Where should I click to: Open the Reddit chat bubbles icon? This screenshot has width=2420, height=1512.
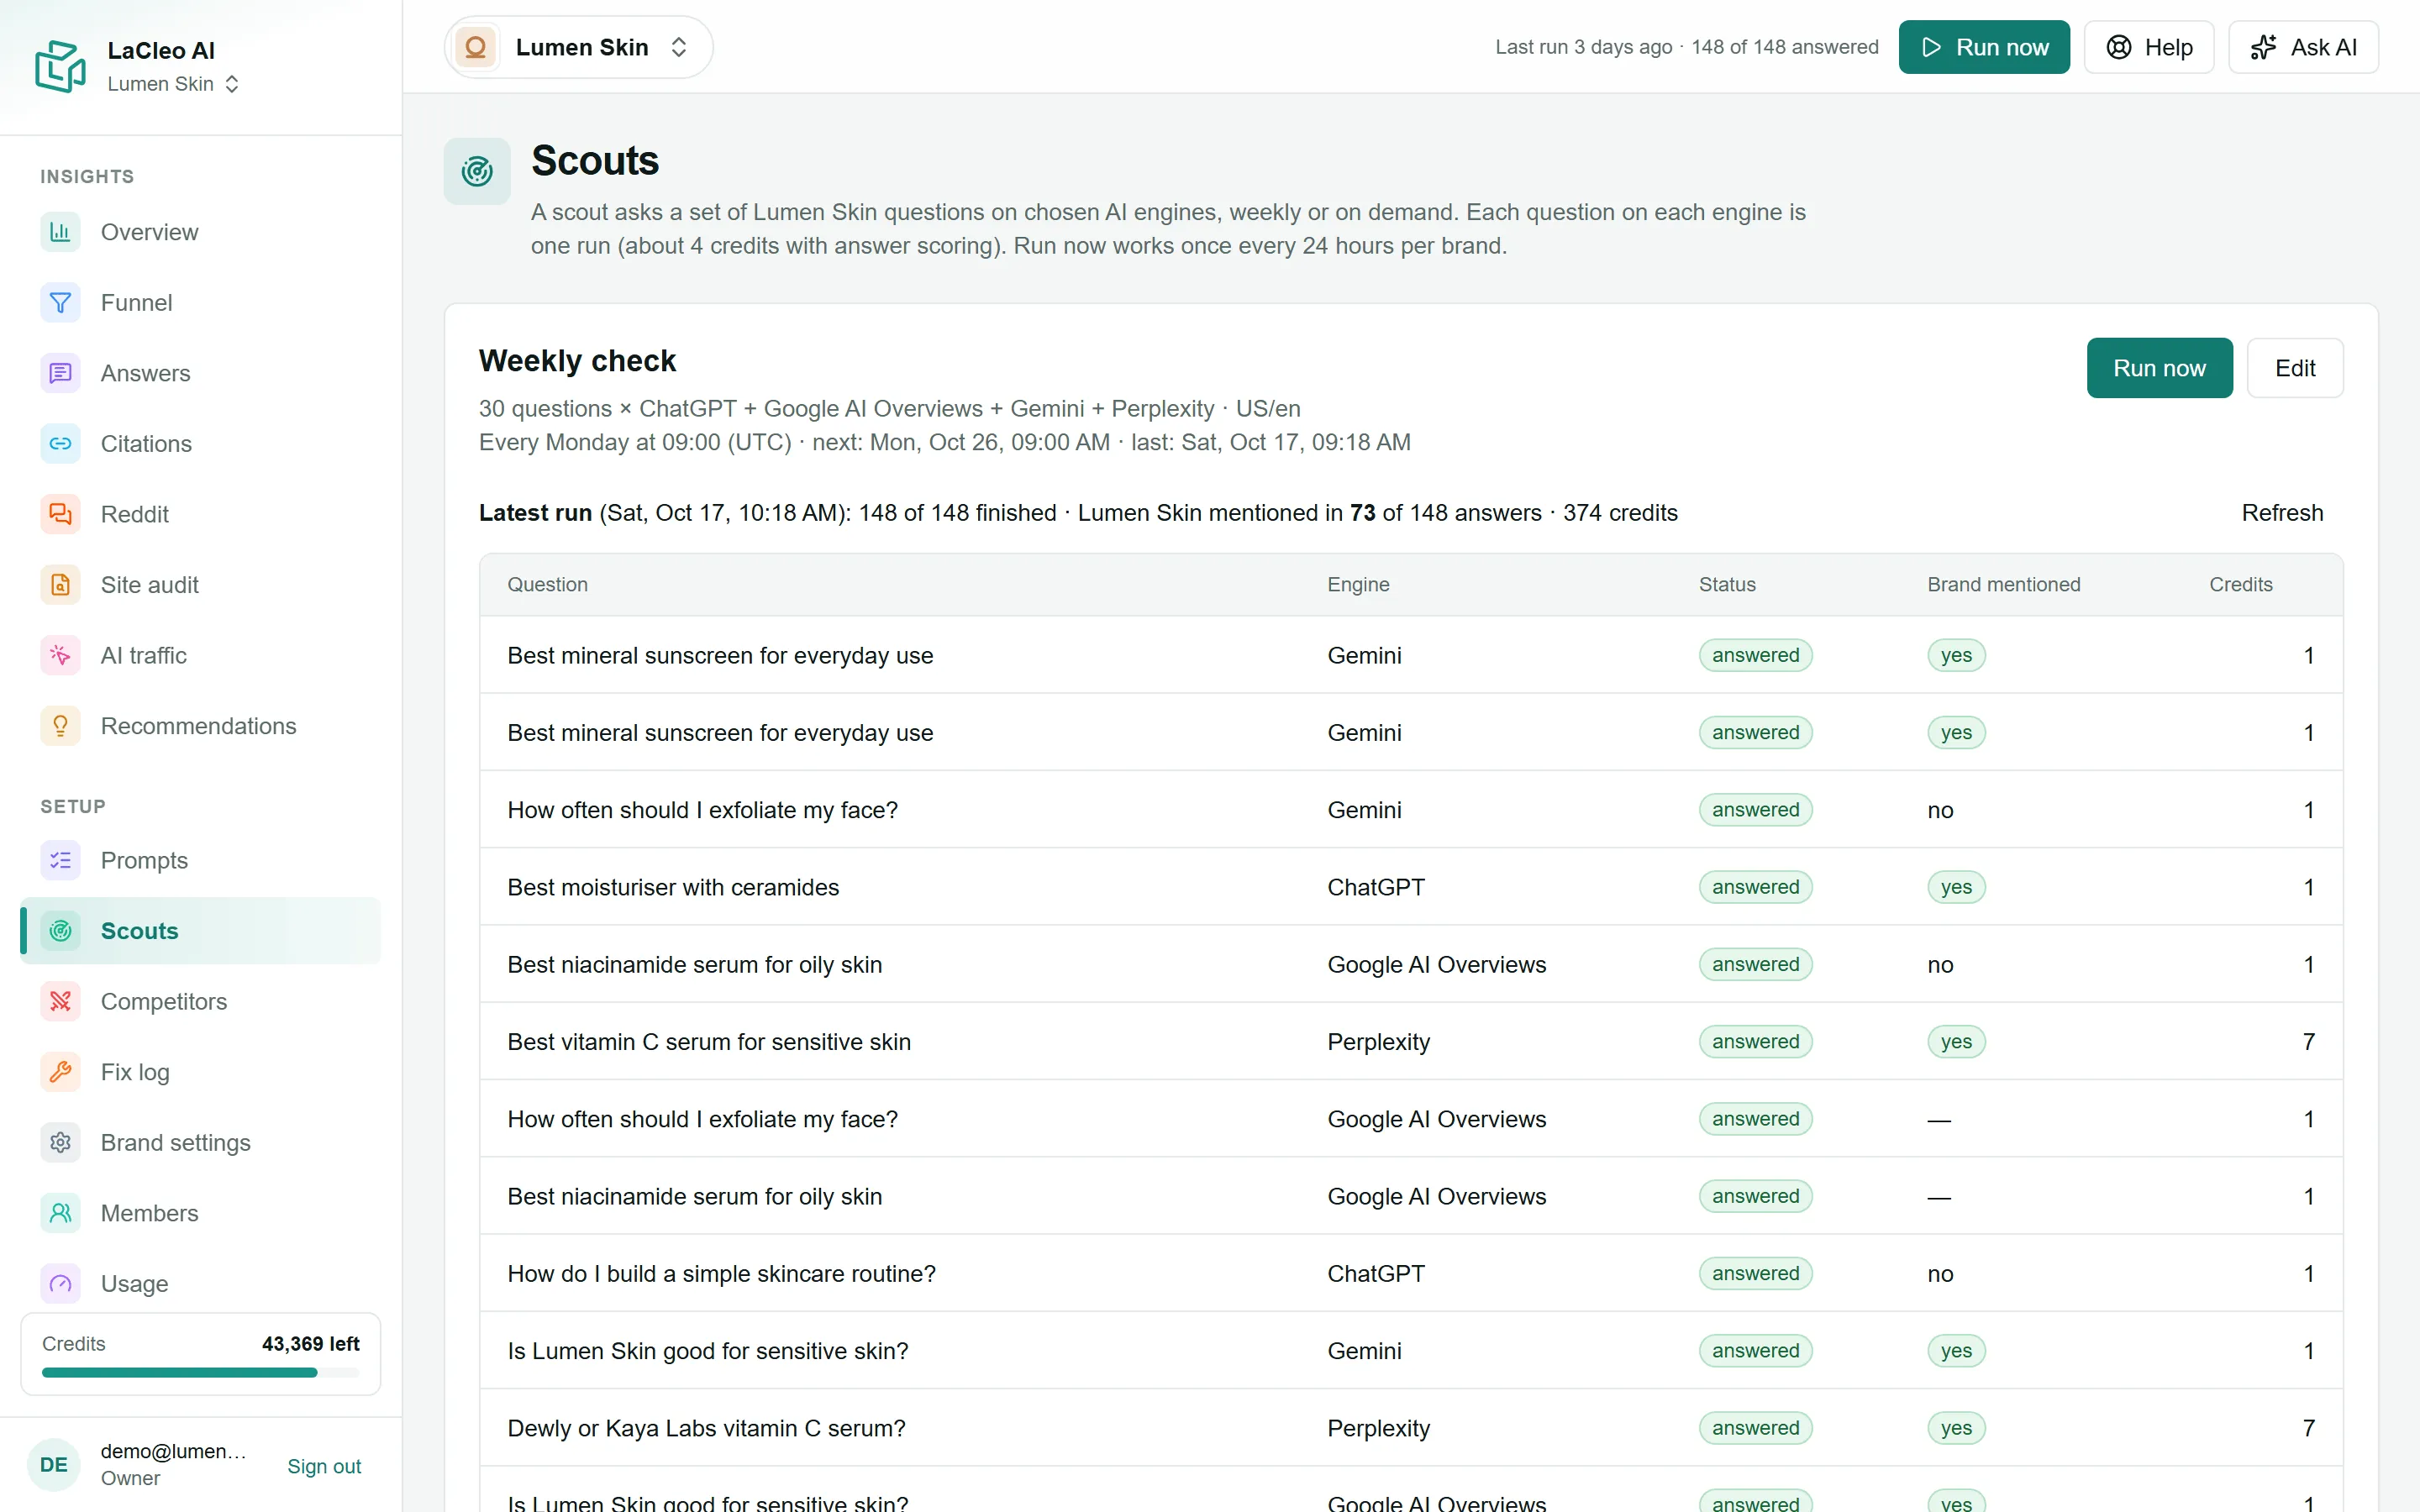tap(60, 514)
